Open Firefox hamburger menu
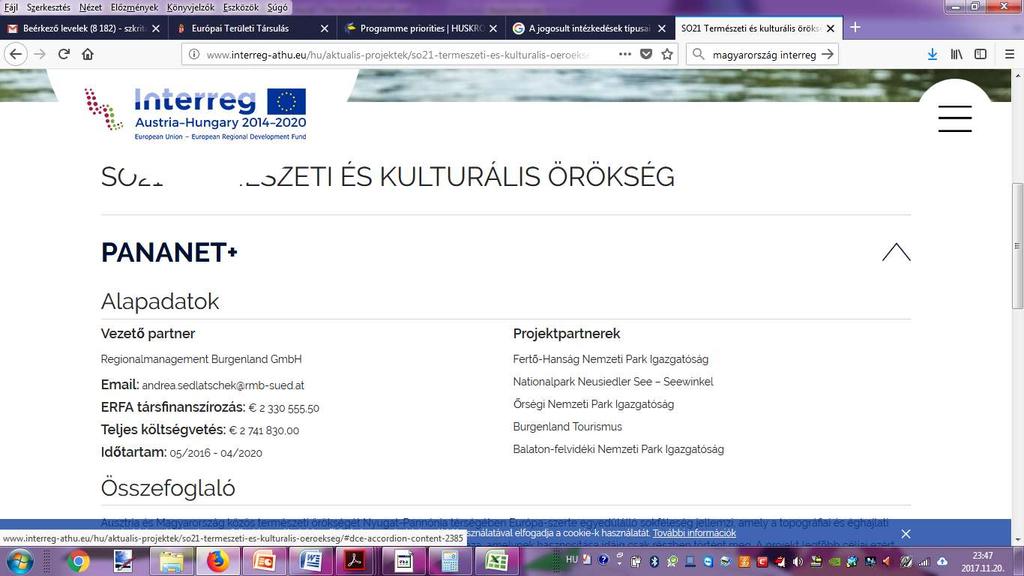This screenshot has width=1024, height=576. [1009, 54]
